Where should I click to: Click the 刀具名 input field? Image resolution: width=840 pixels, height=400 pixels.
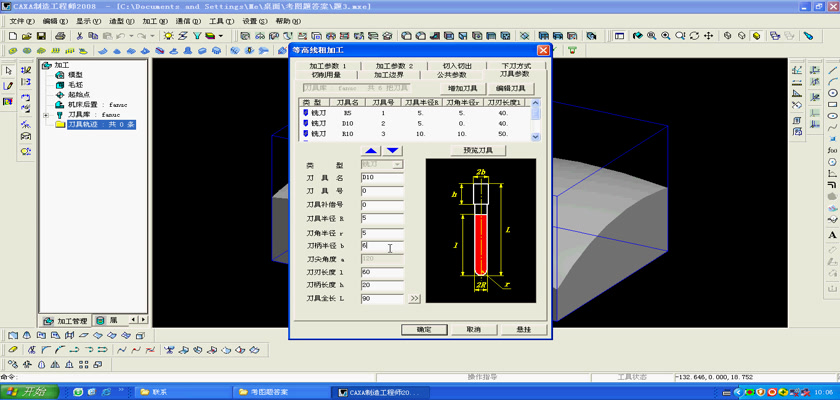(x=382, y=178)
